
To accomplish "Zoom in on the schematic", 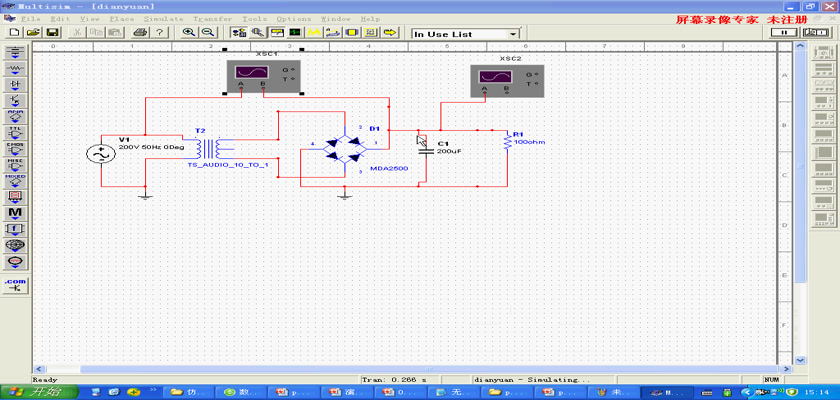I will coord(189,32).
